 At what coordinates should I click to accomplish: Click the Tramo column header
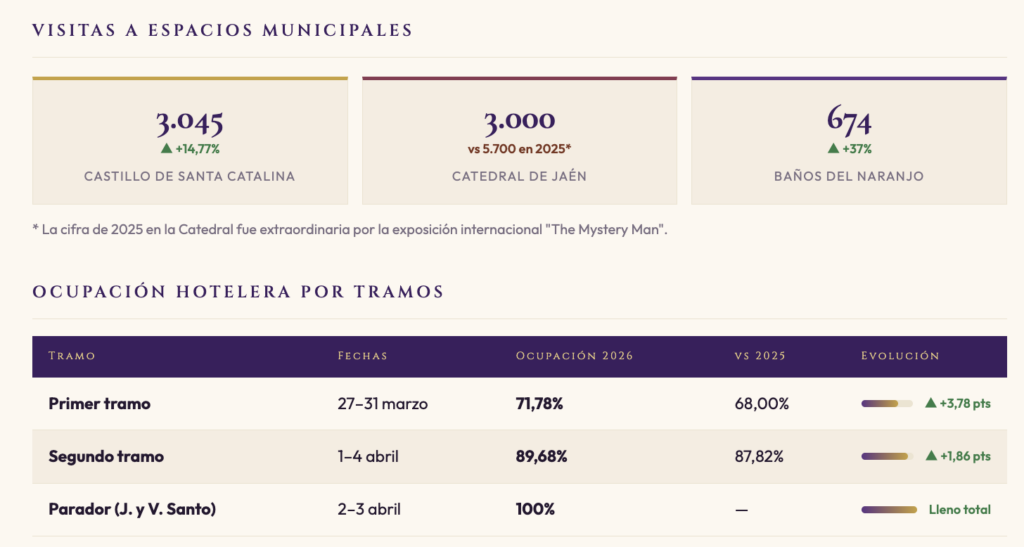pyautogui.click(x=72, y=356)
